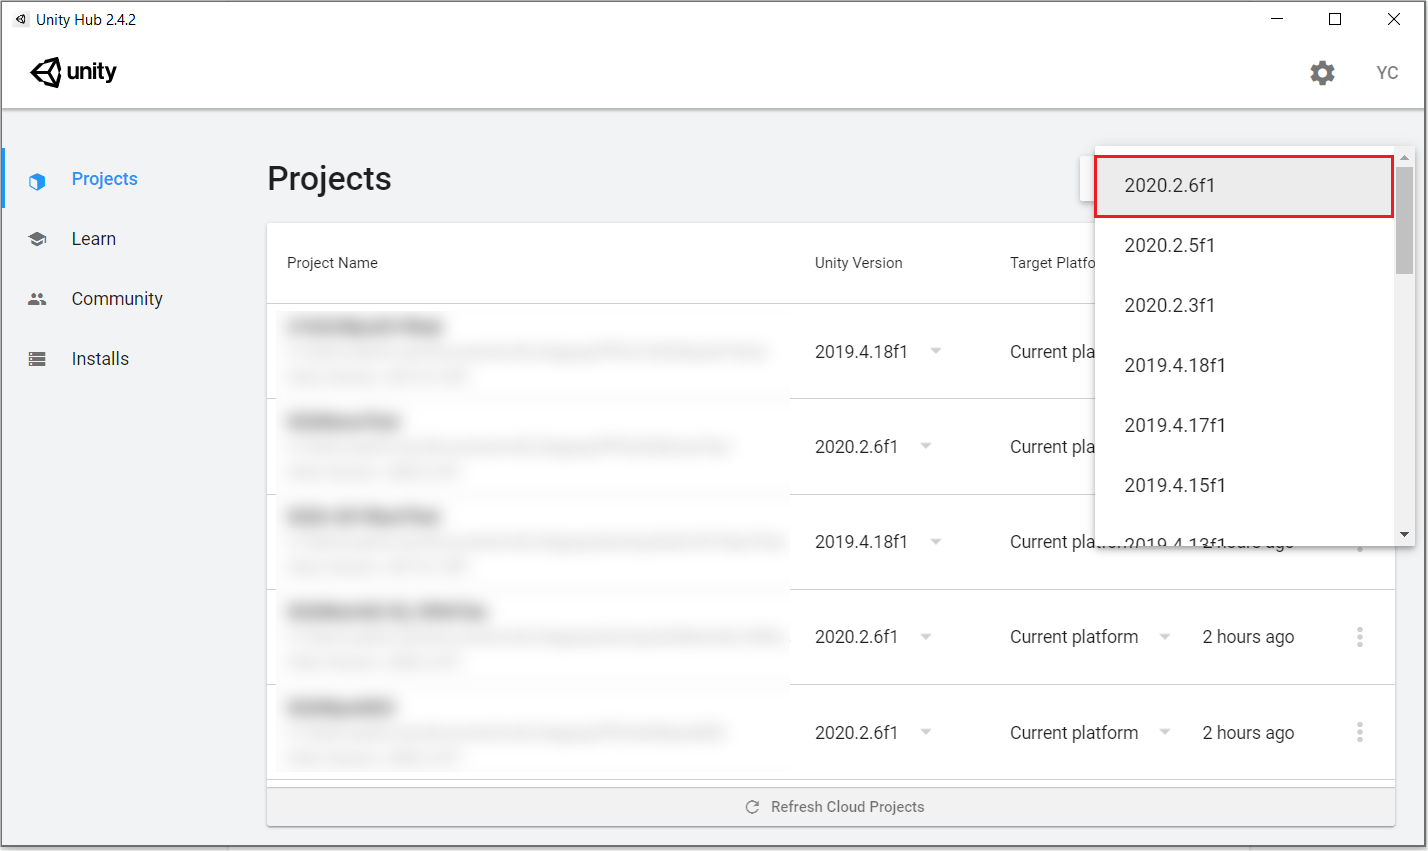
Task: Click the Unity Hub title bar icon
Action: click(21, 20)
